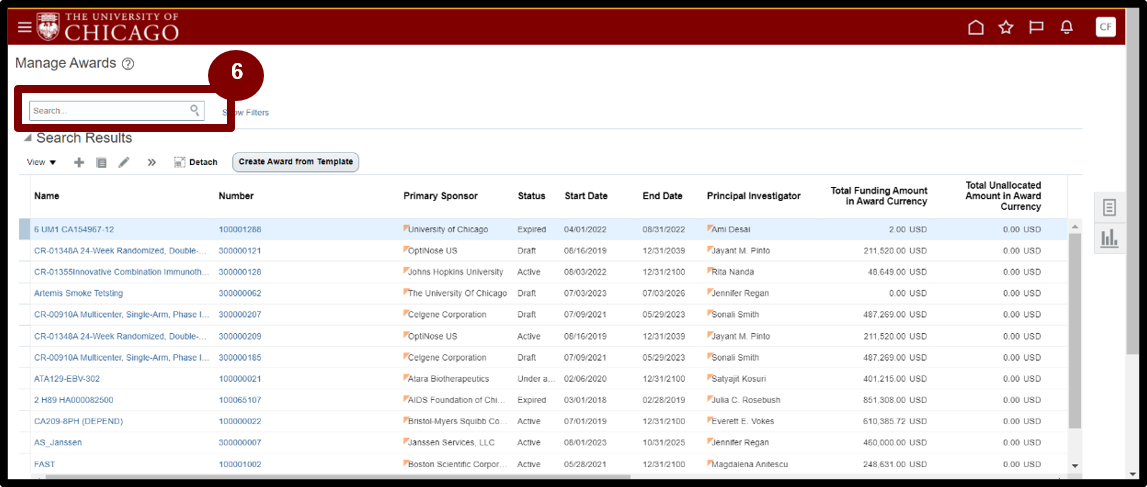This screenshot has height=487, width=1147.
Task: Click flag icon beside Johns Hopkins University
Action: point(406,270)
